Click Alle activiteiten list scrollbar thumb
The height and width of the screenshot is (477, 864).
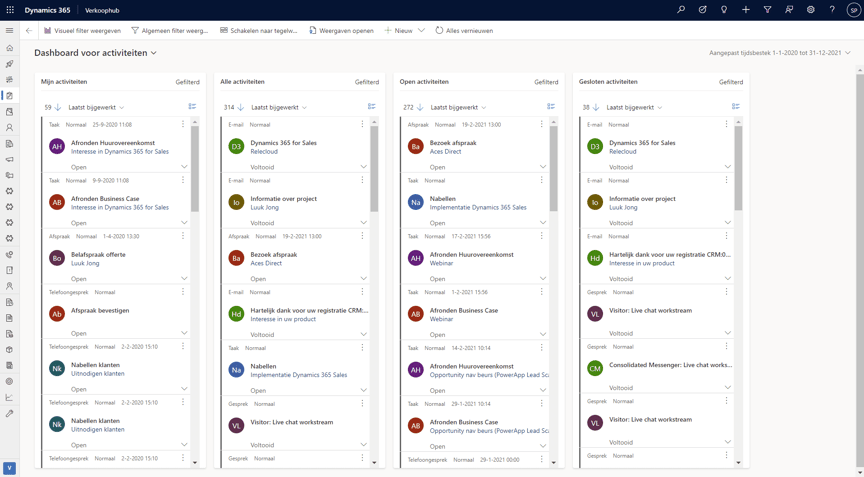coord(374,169)
